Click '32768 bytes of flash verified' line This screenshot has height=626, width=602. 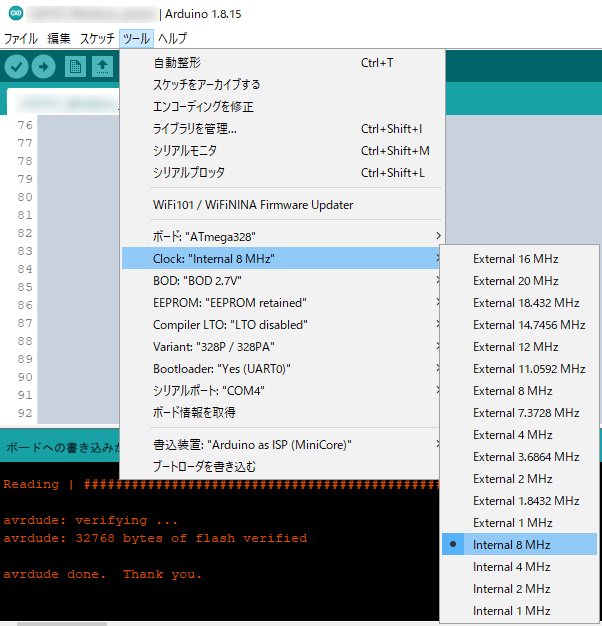tap(191, 538)
